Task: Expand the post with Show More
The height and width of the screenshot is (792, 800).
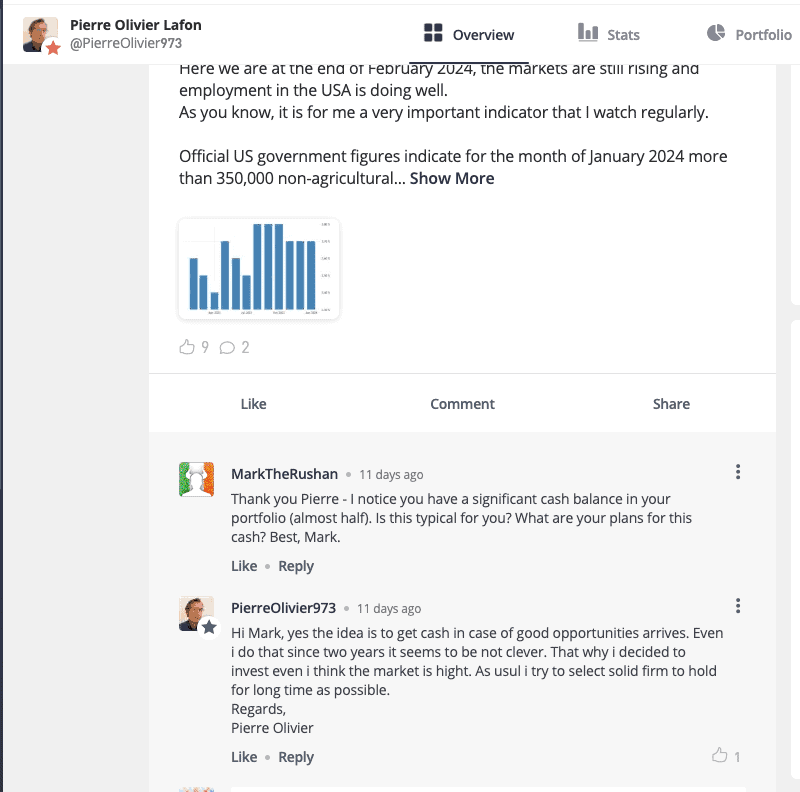Action: 452,179
